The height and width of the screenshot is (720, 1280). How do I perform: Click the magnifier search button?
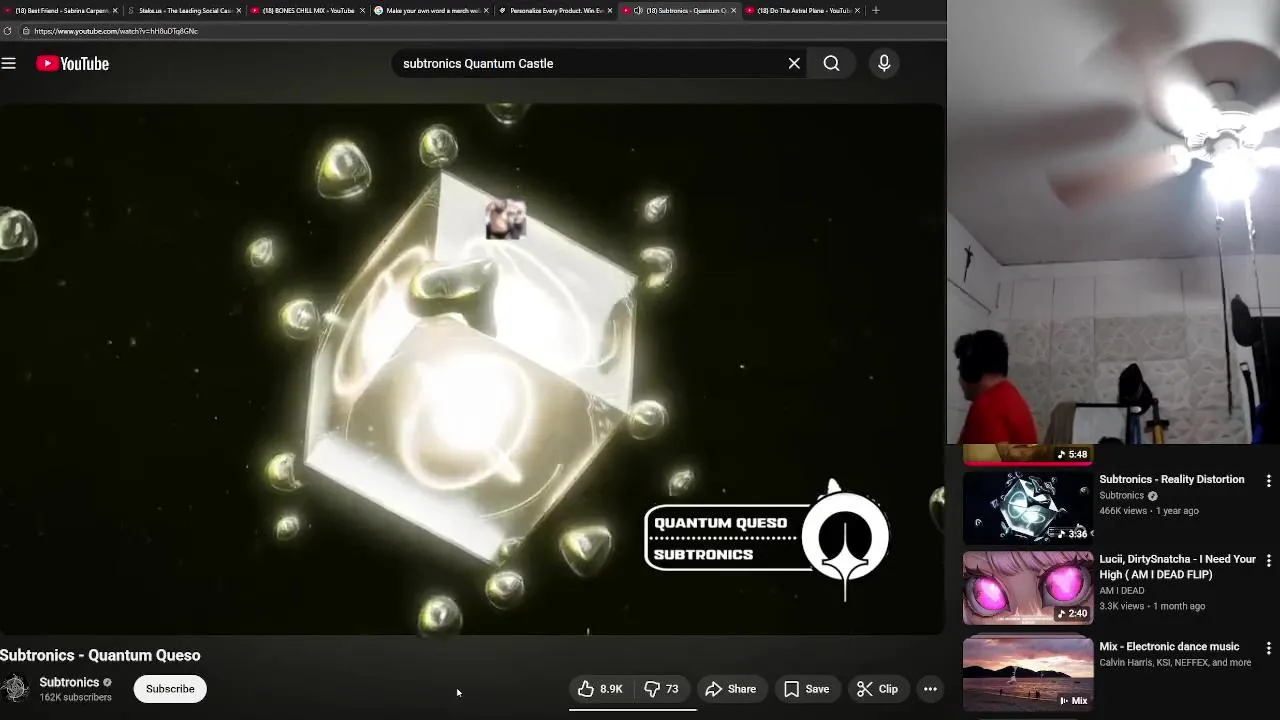[831, 63]
